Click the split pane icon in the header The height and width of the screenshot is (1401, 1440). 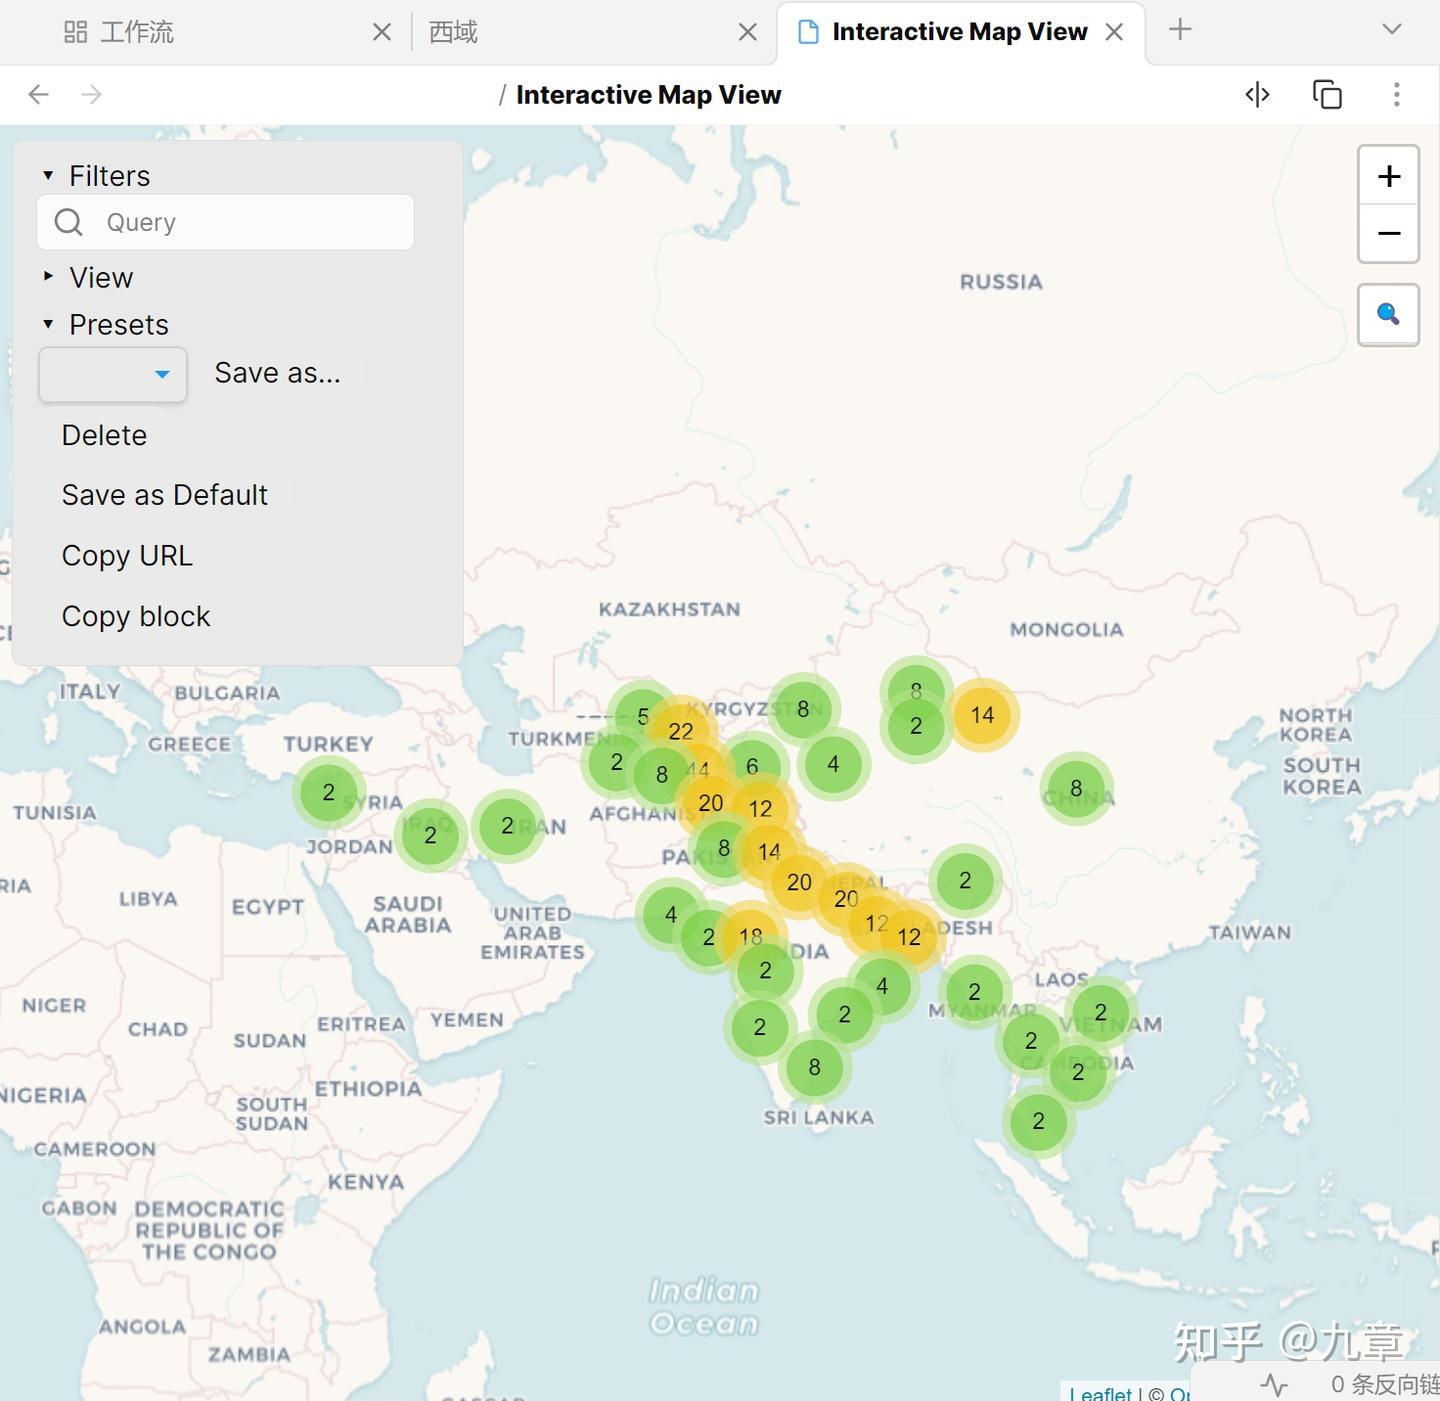pos(1258,94)
